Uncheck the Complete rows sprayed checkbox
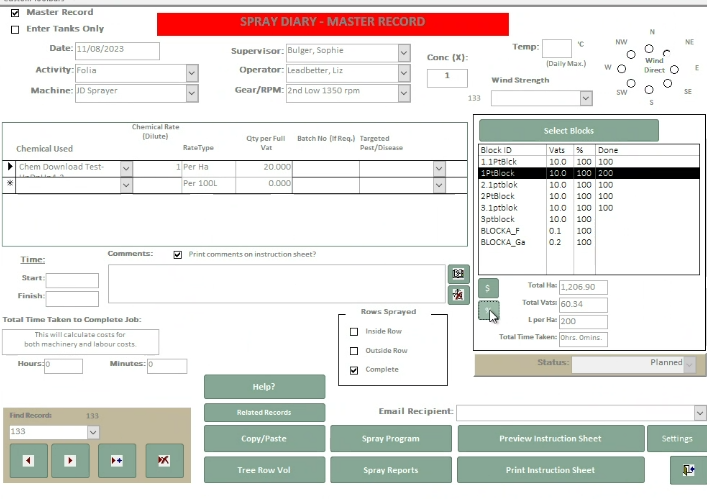The height and width of the screenshot is (499, 707). pos(354,370)
